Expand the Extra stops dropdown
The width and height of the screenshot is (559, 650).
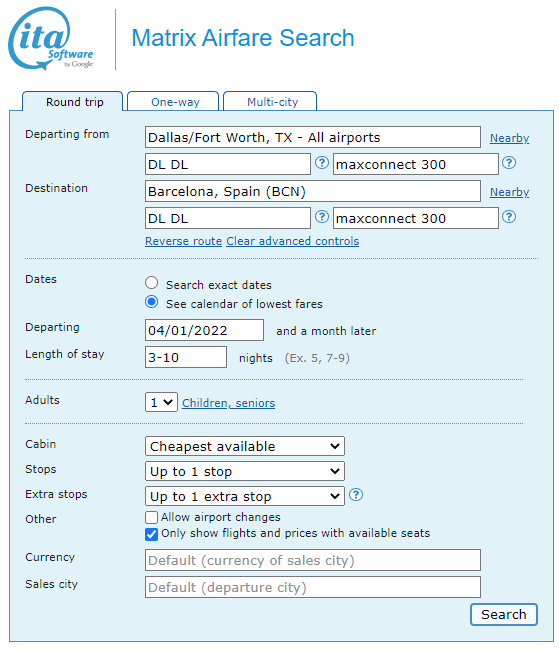pos(245,496)
